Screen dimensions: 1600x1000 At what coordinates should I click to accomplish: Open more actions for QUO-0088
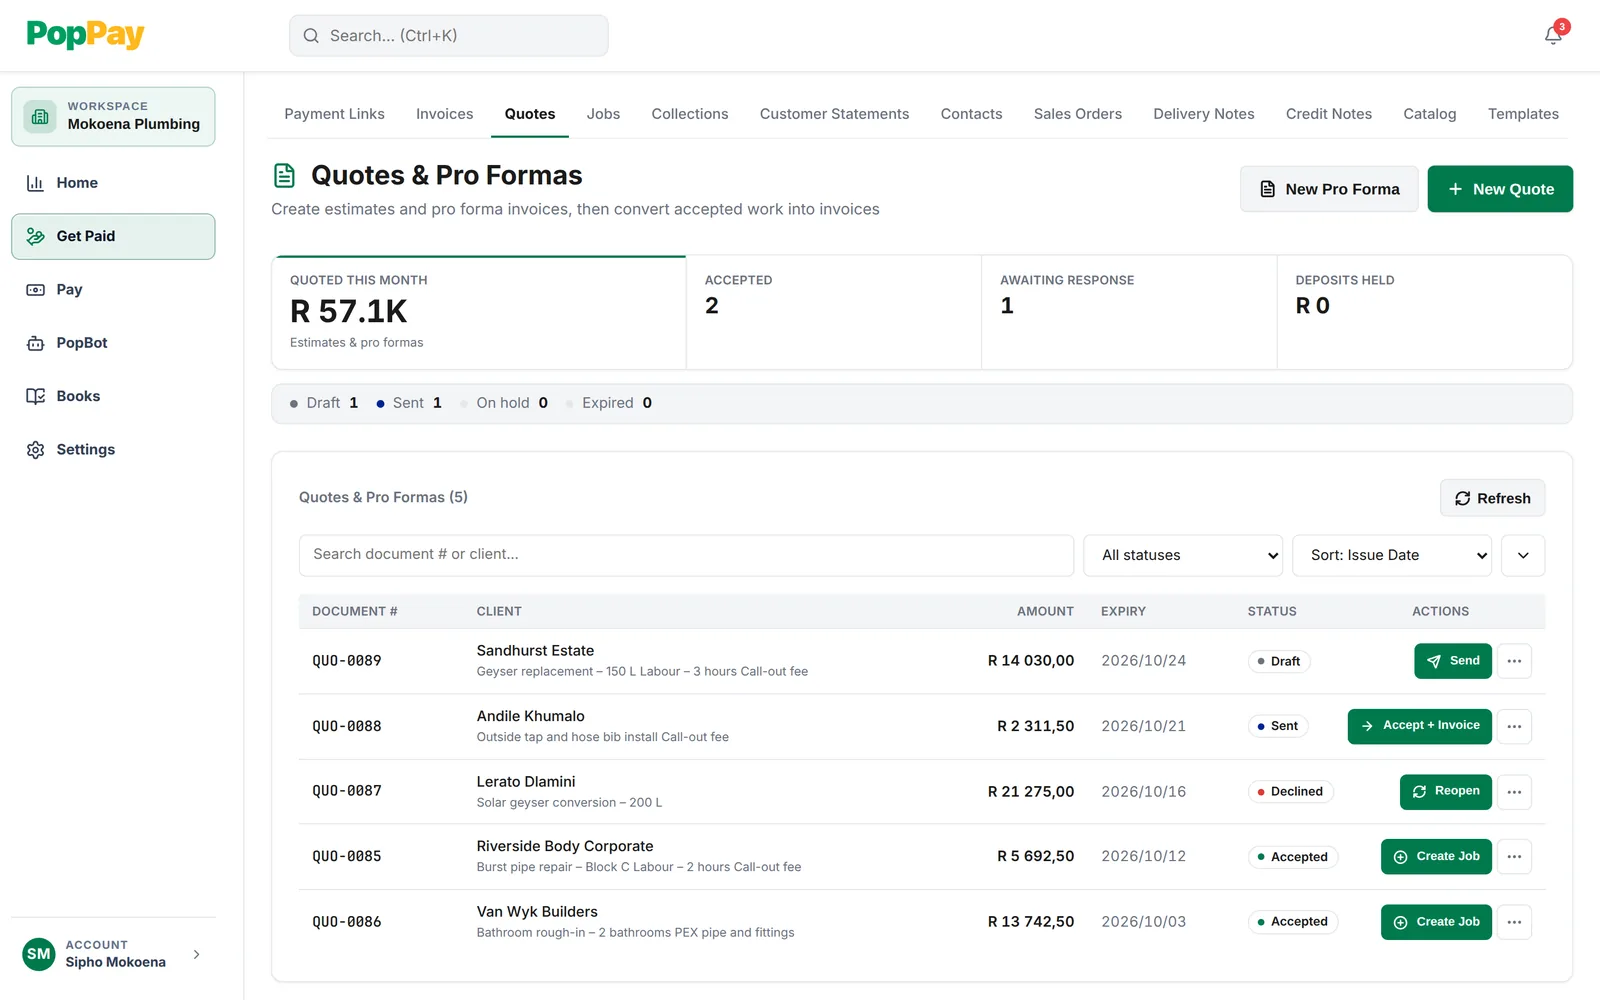pos(1514,726)
